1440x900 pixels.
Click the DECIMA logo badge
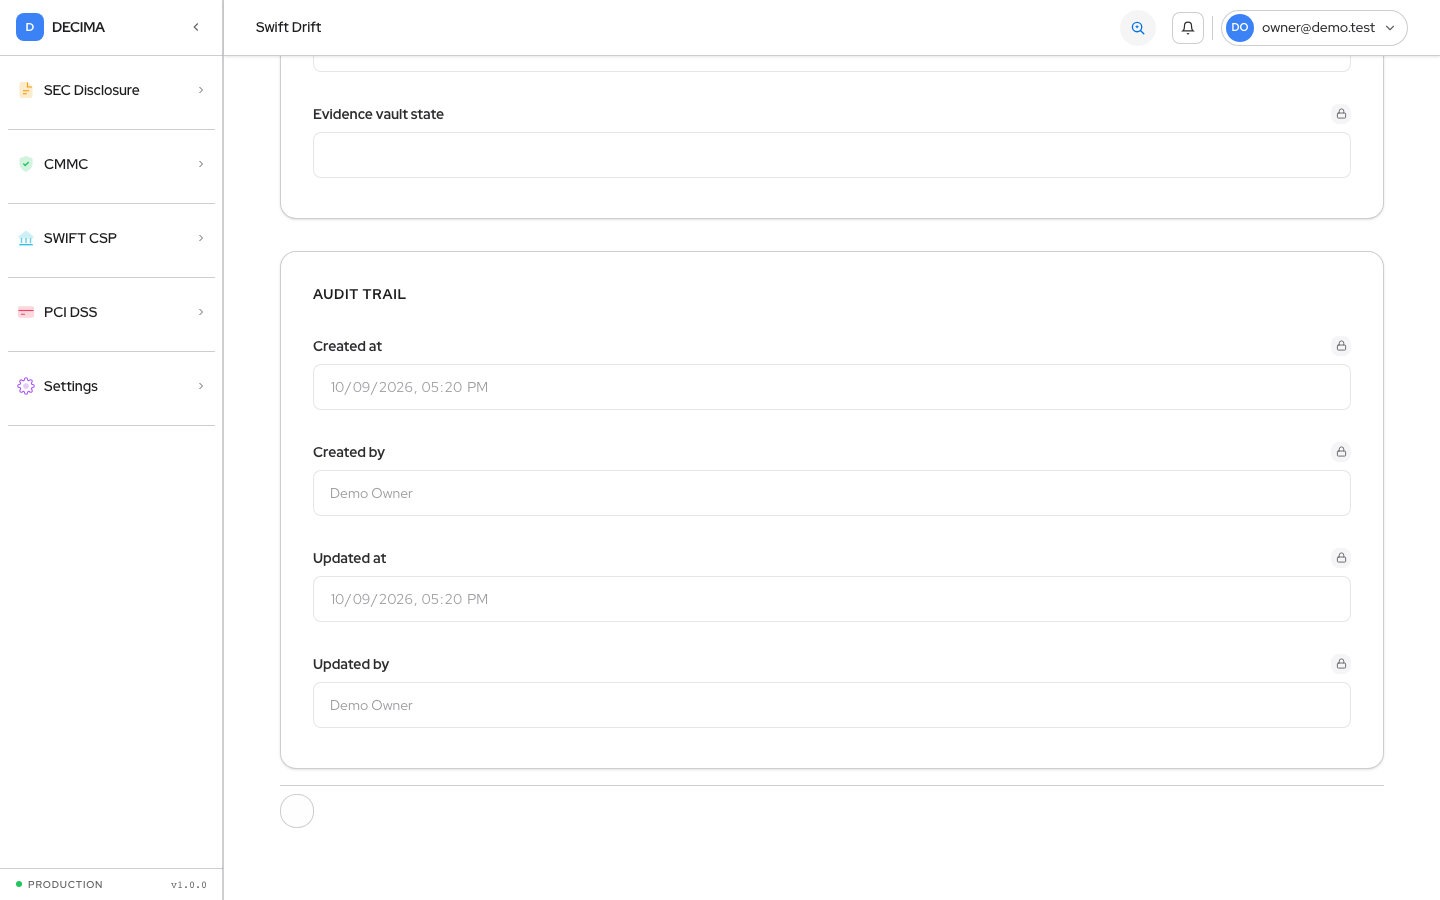coord(30,27)
